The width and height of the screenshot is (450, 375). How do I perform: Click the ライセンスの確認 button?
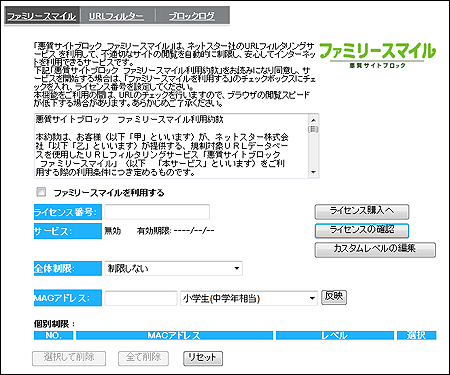(x=362, y=230)
